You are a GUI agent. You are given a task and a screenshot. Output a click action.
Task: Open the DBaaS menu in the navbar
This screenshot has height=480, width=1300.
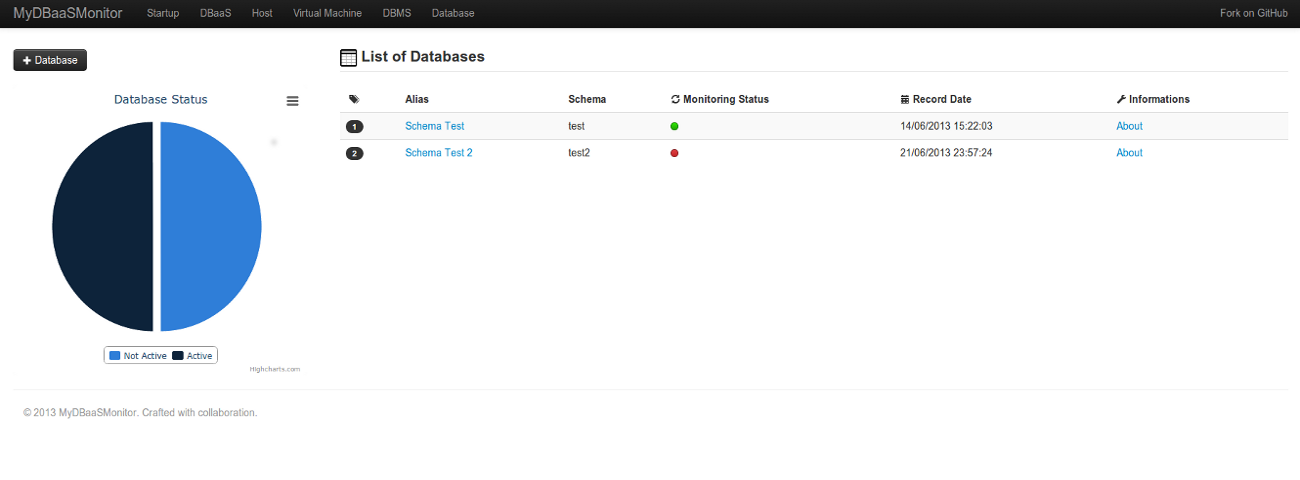point(215,13)
